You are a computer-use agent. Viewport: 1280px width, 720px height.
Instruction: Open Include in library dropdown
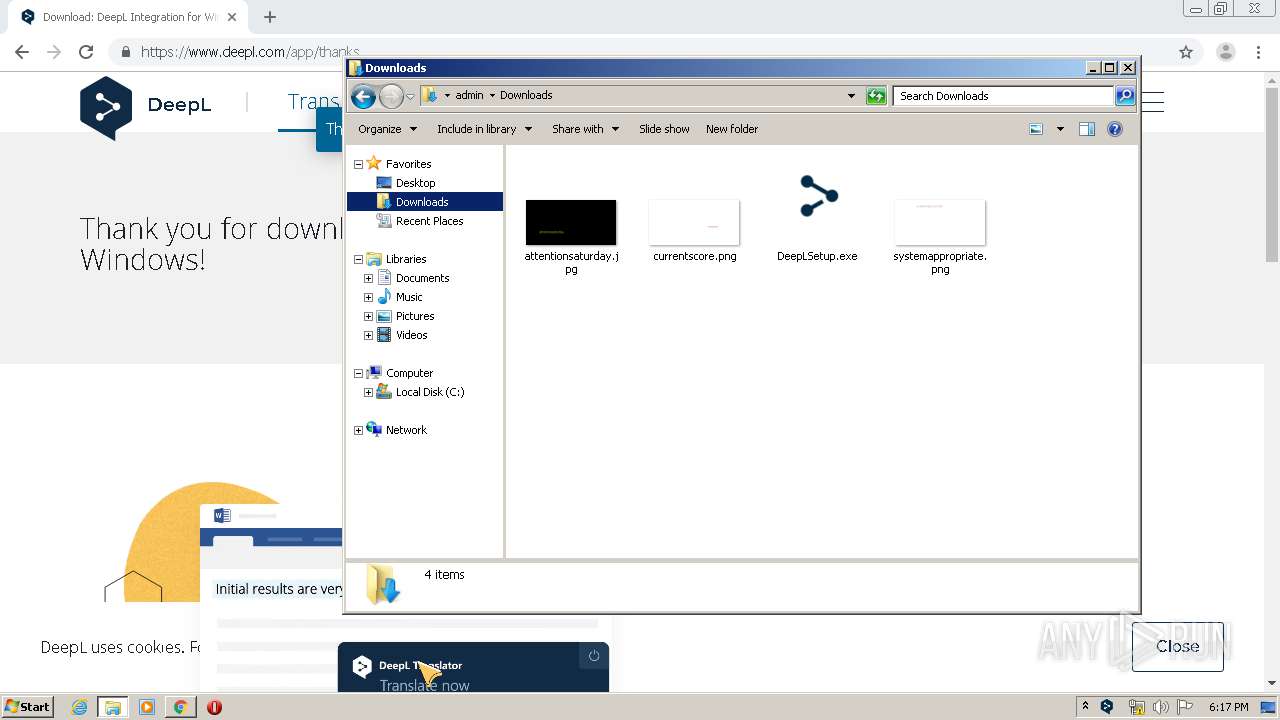(x=484, y=129)
